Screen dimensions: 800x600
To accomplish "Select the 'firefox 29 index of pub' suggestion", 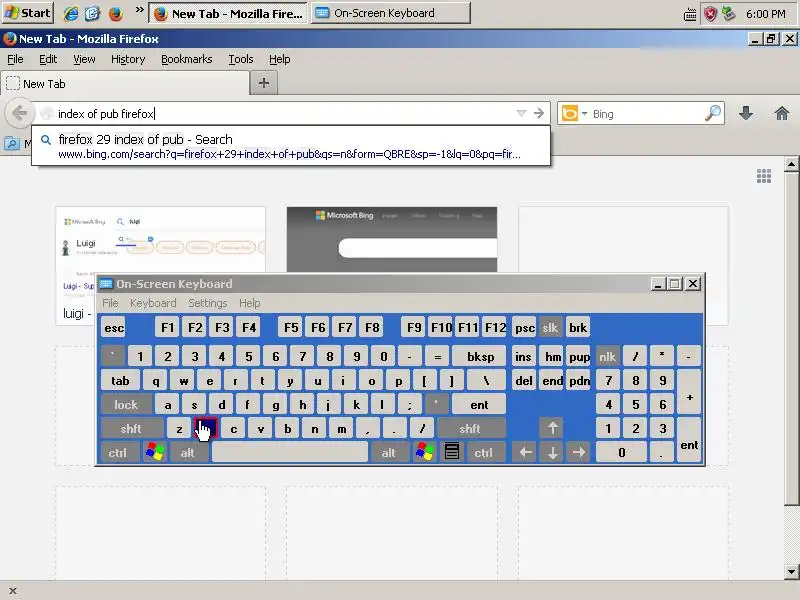I will tap(291, 146).
